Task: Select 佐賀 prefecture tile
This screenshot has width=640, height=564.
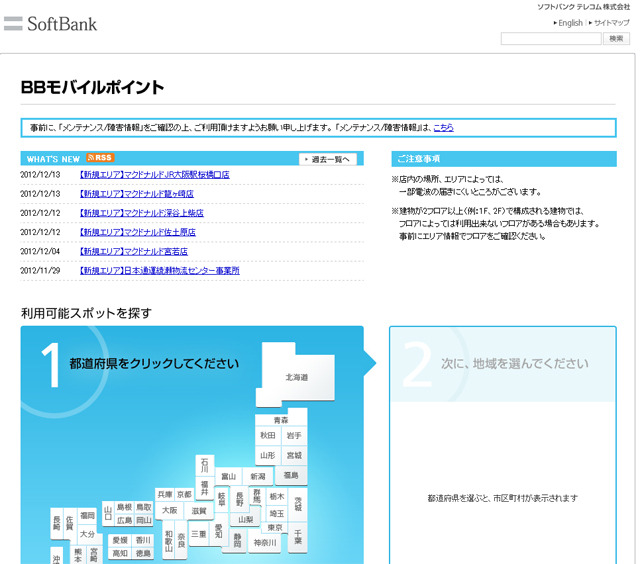Action: (x=69, y=523)
